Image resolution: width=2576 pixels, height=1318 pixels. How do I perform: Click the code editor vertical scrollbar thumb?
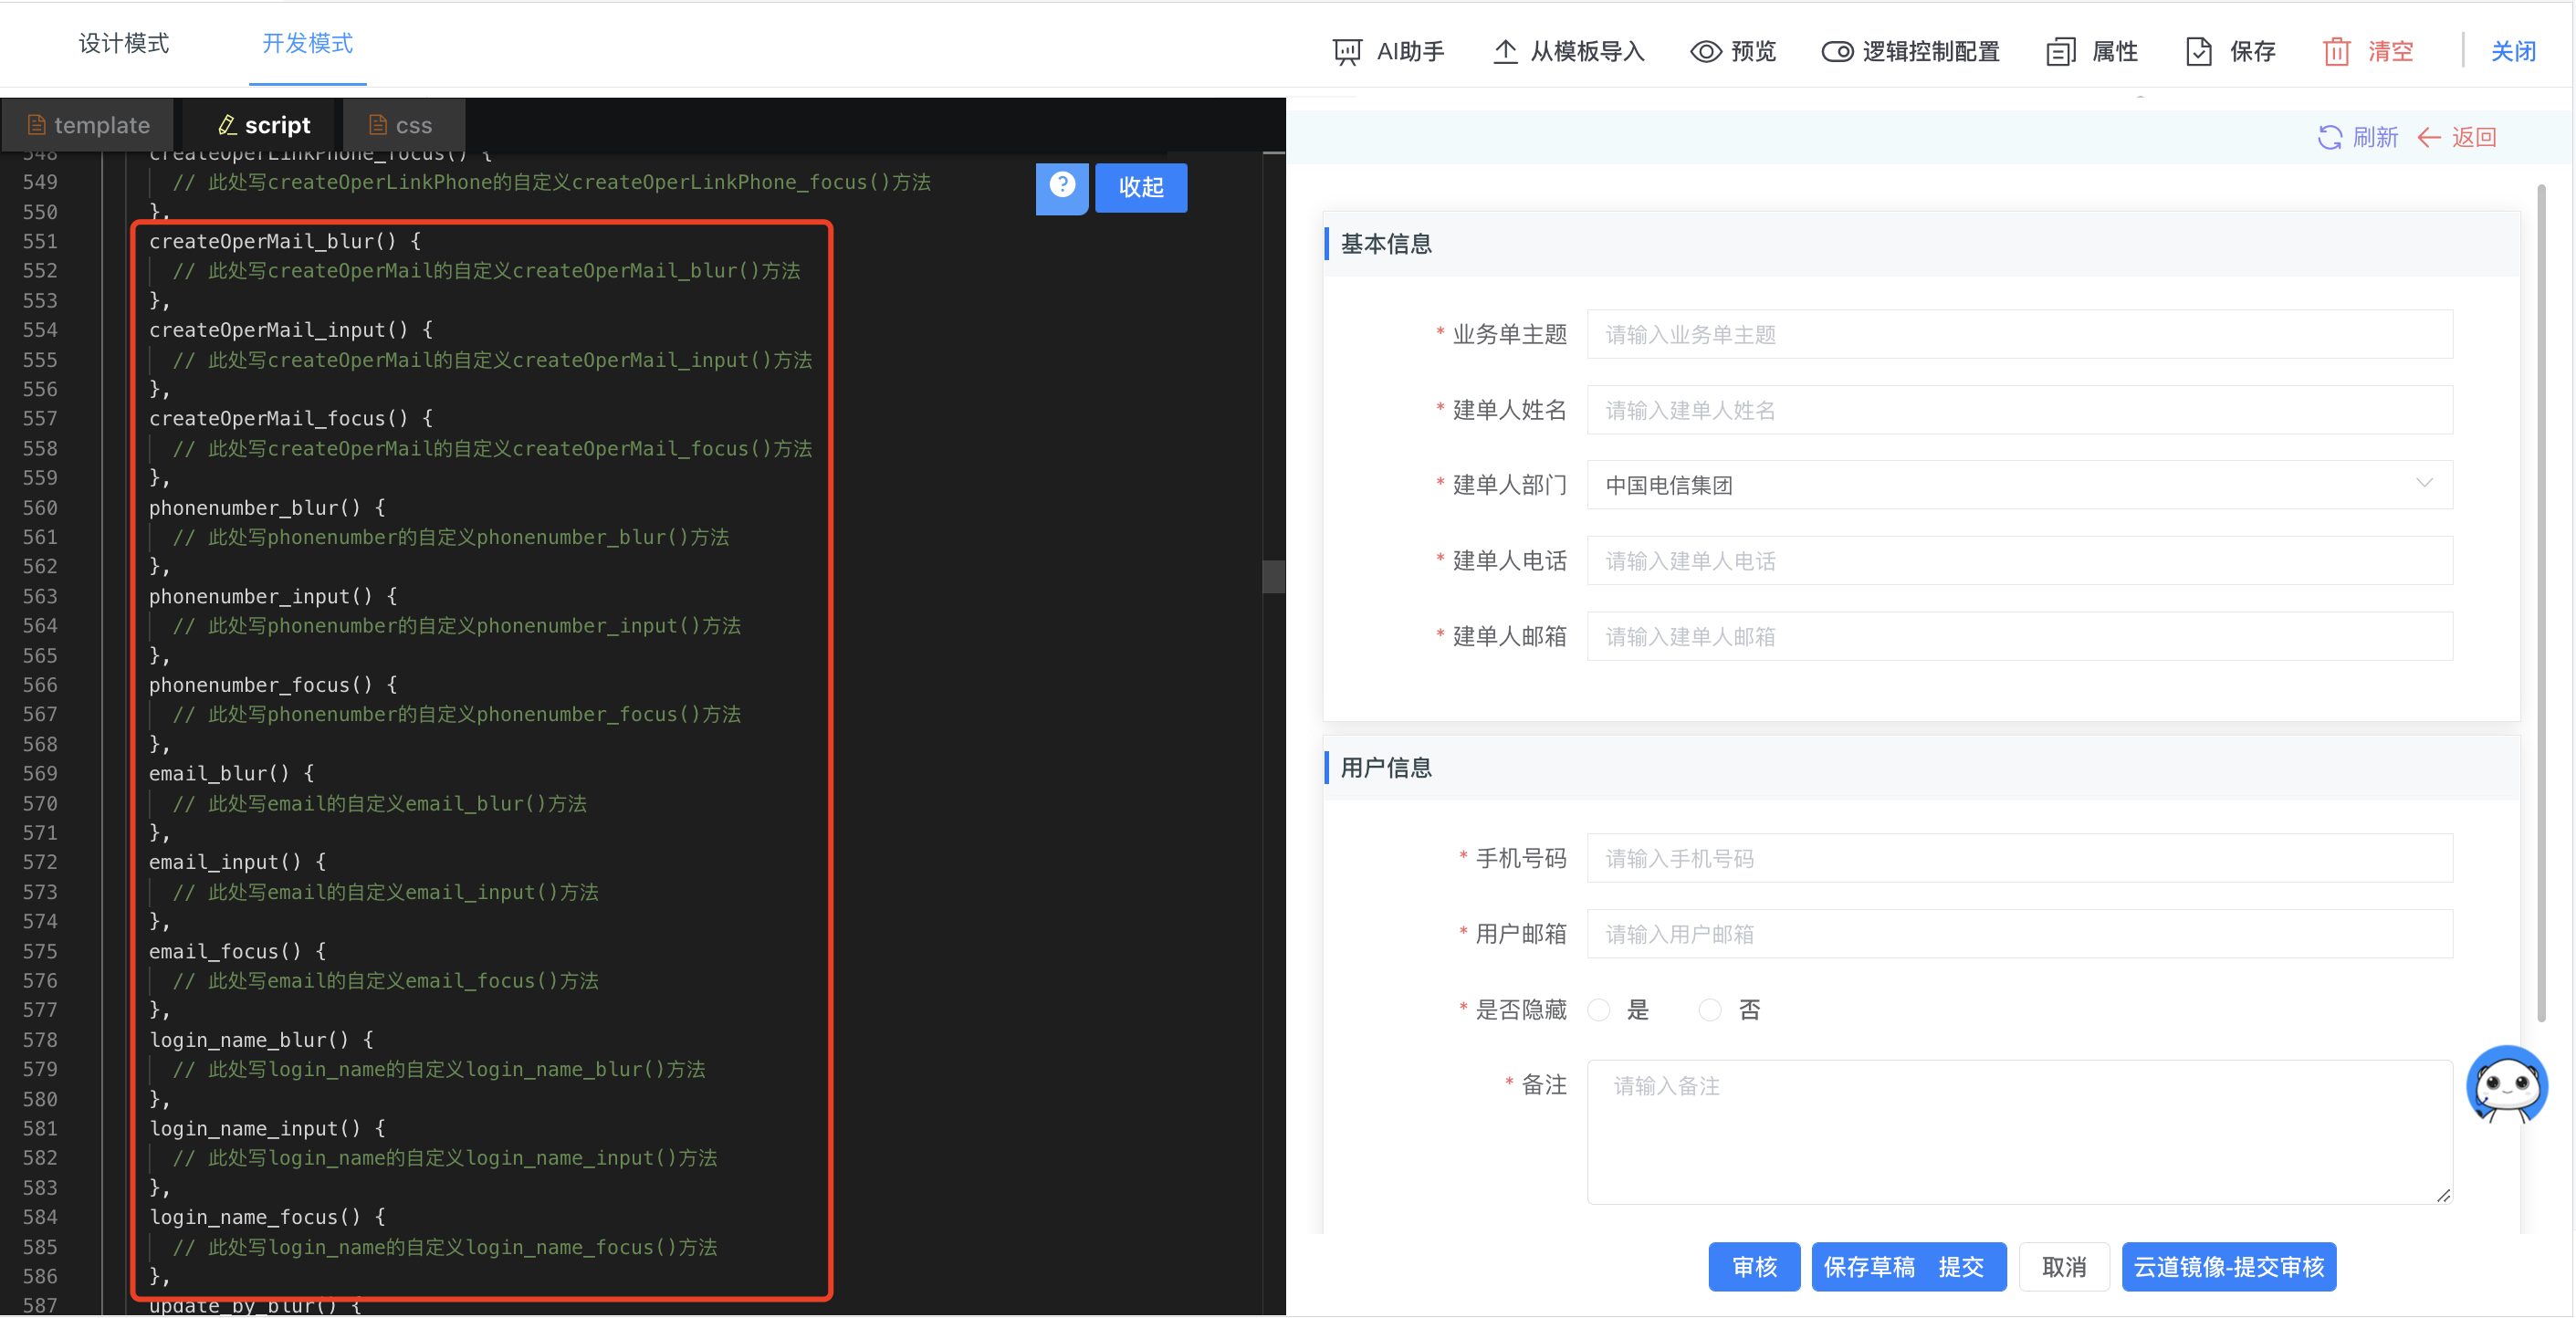[x=1273, y=577]
